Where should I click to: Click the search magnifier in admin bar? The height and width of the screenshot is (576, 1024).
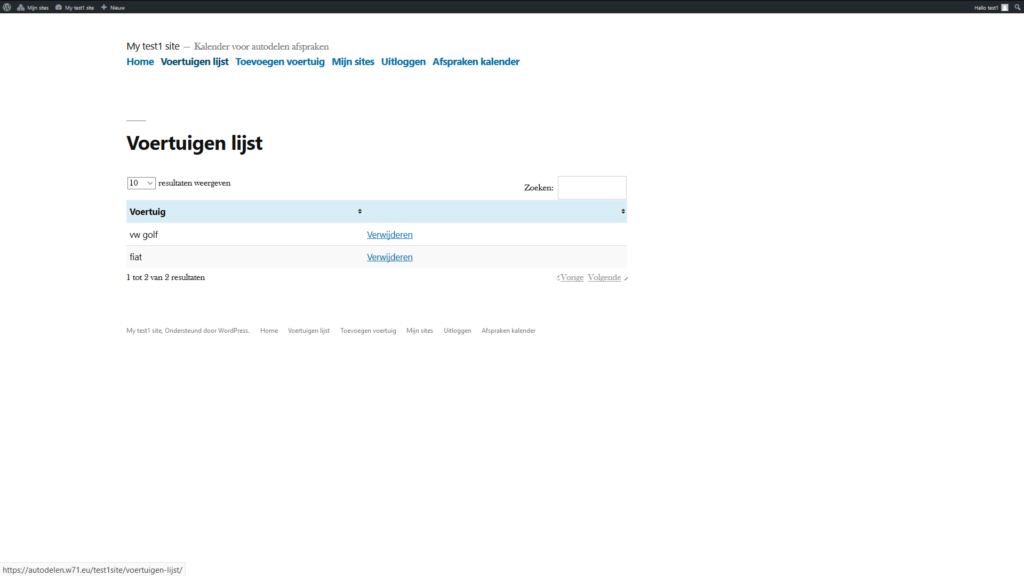[x=1017, y=7]
